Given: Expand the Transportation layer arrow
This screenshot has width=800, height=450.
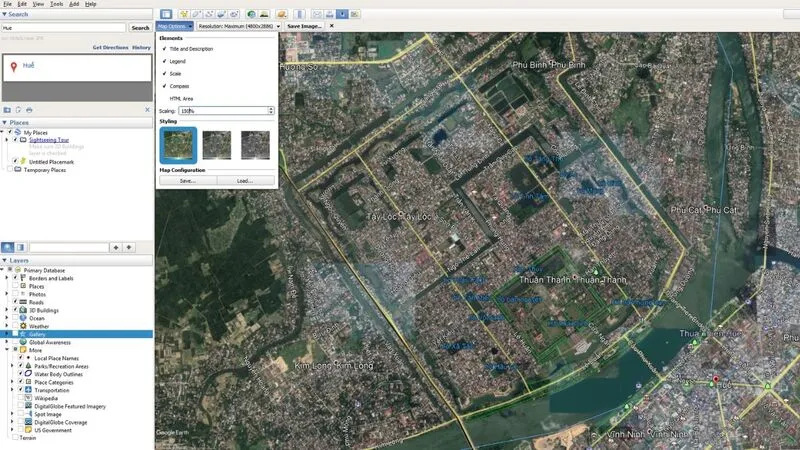Looking at the screenshot, I should 12,390.
